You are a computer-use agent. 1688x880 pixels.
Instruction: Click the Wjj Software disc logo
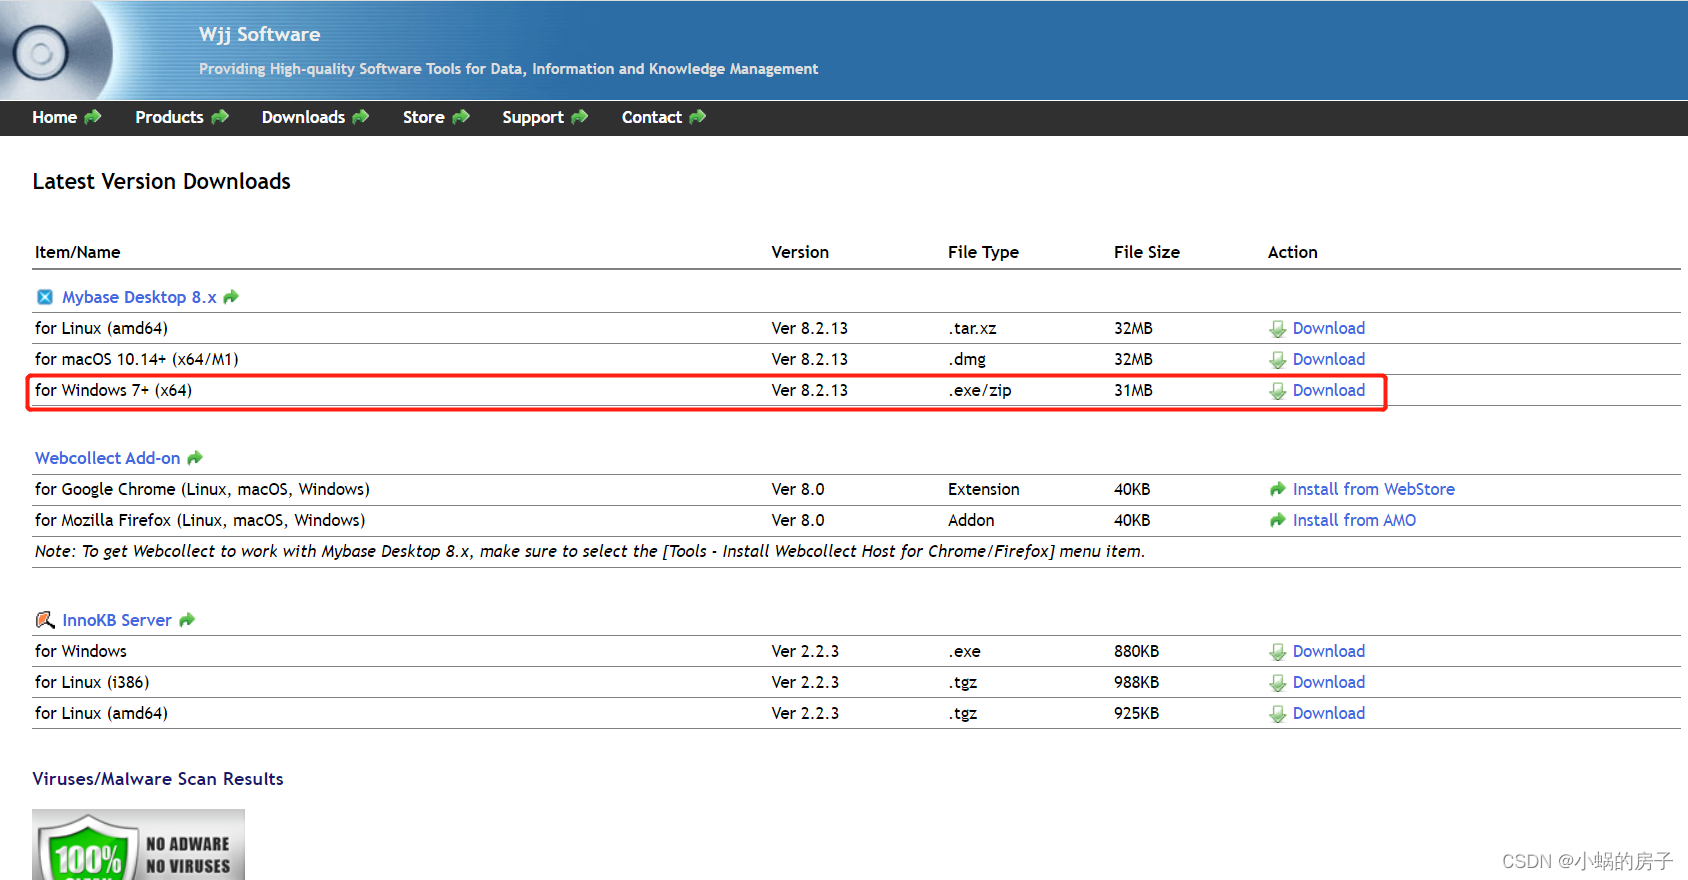click(x=42, y=52)
